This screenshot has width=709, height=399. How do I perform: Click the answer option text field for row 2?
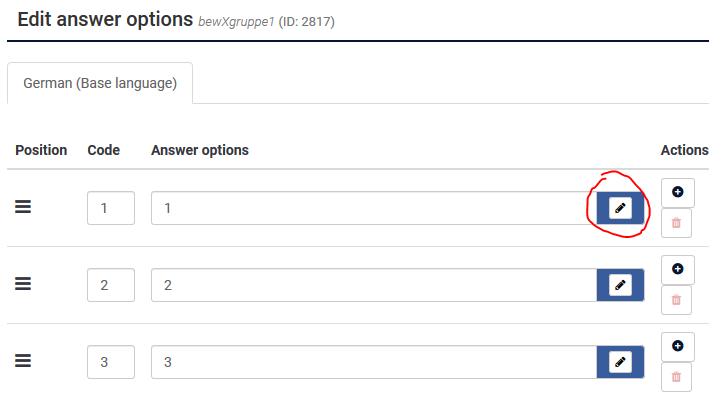click(374, 285)
